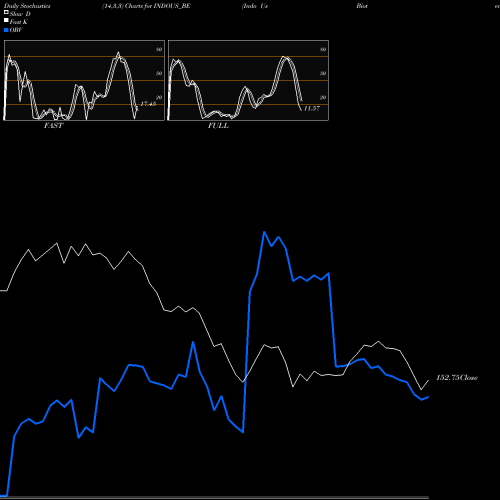Click the '(Indo Us' header text
This screenshot has width=500, height=500.
[x=255, y=6]
